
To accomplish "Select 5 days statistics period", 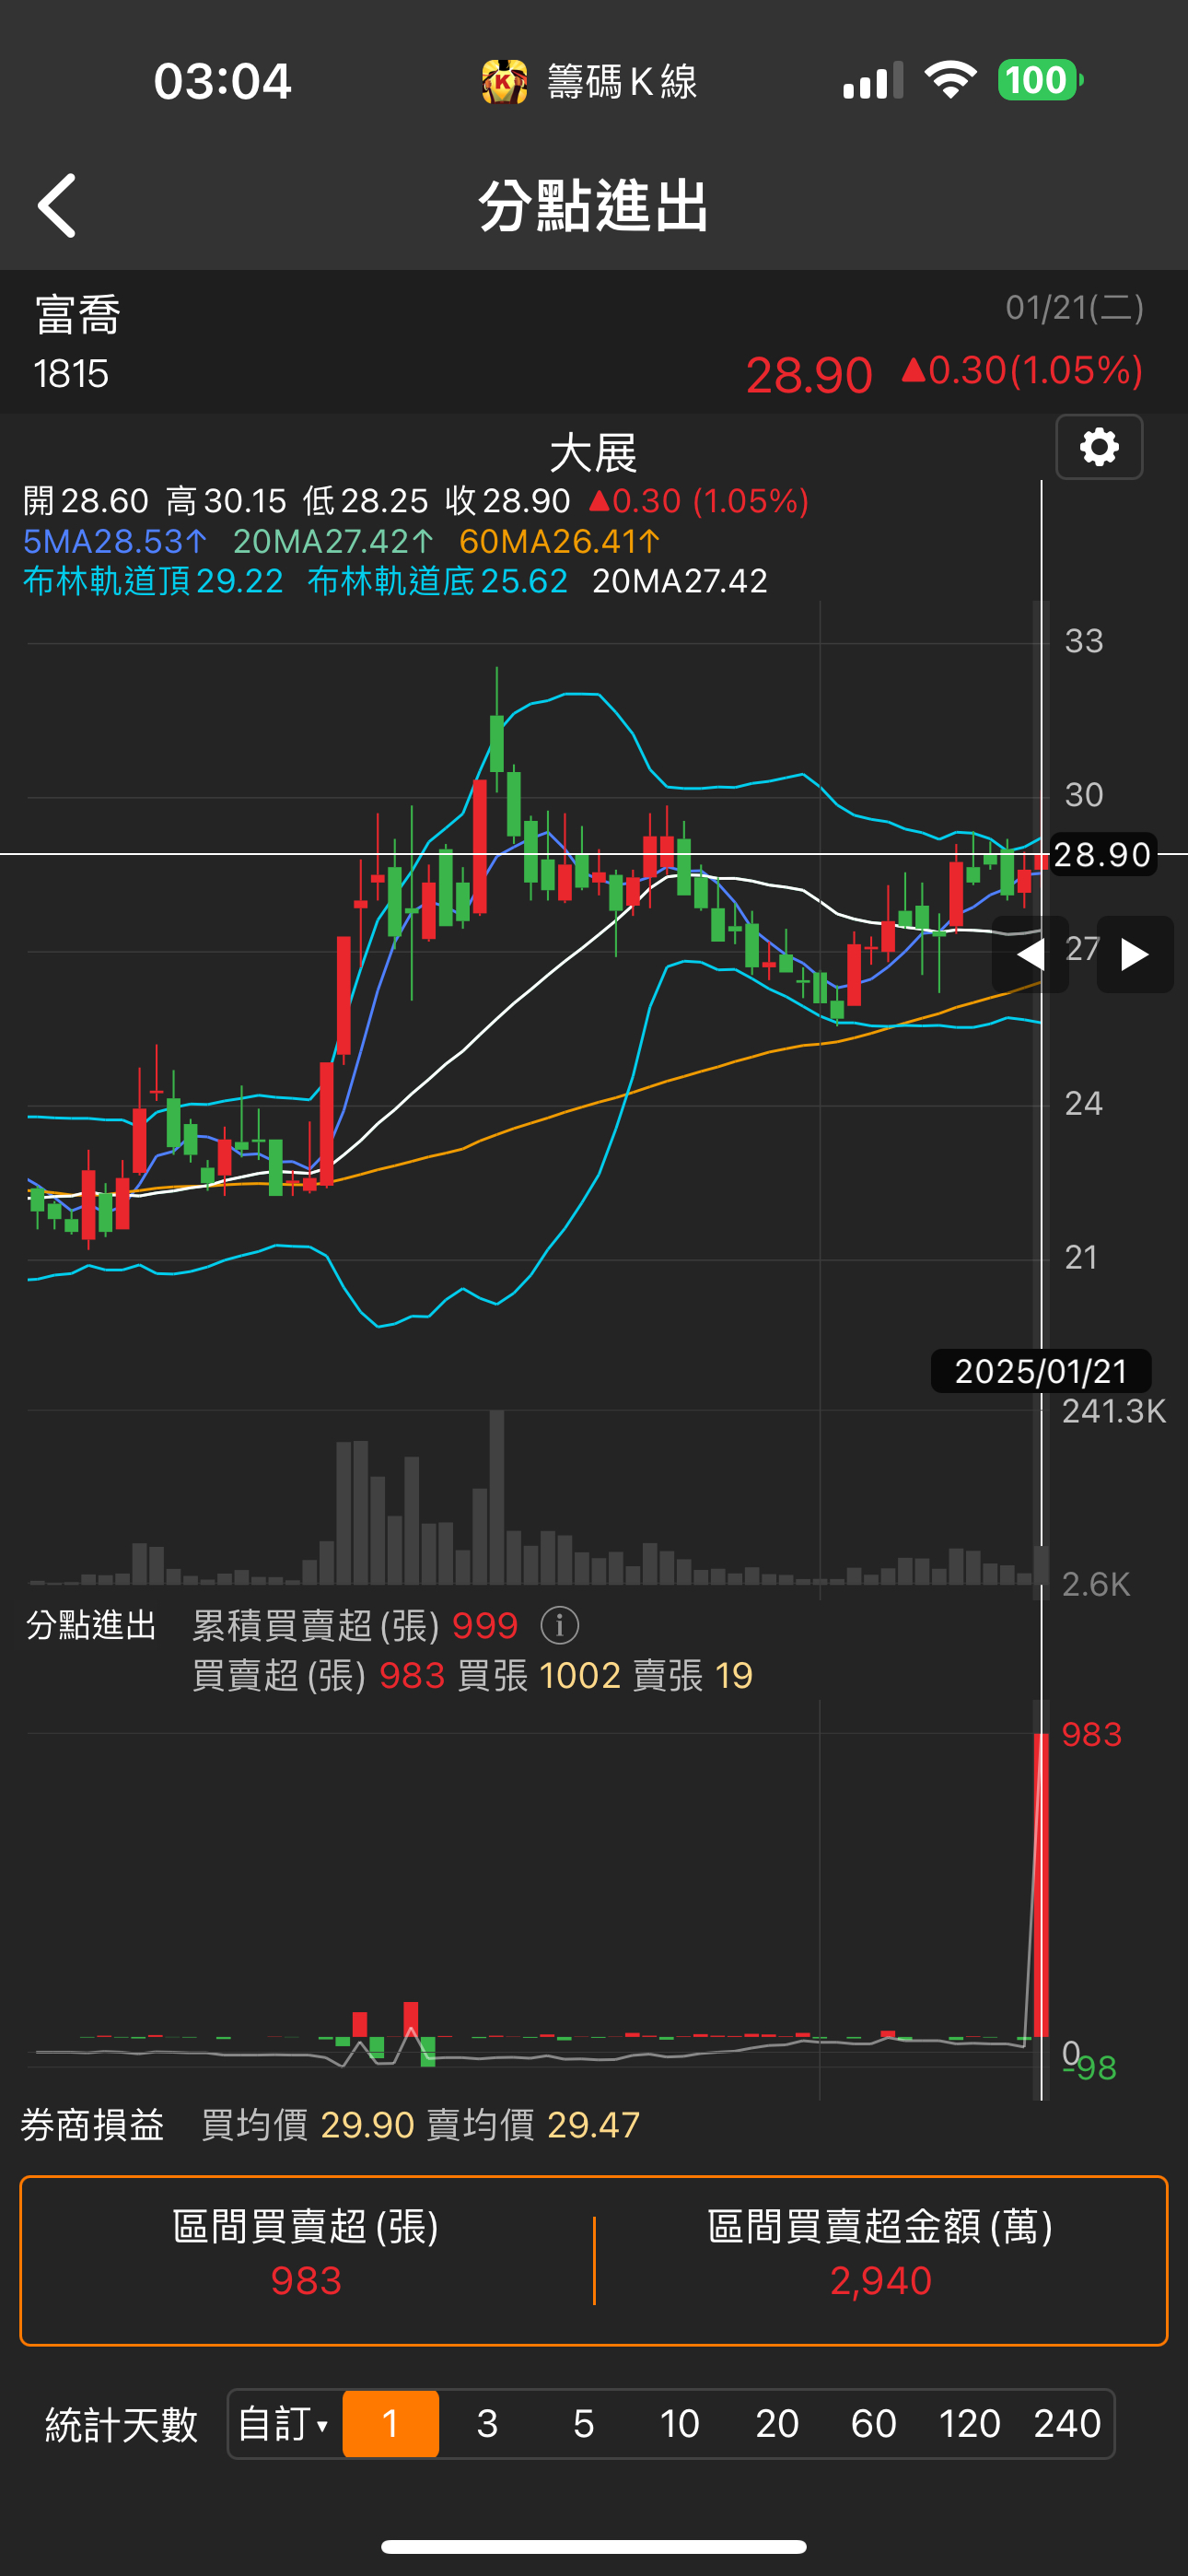I will pyautogui.click(x=584, y=2424).
